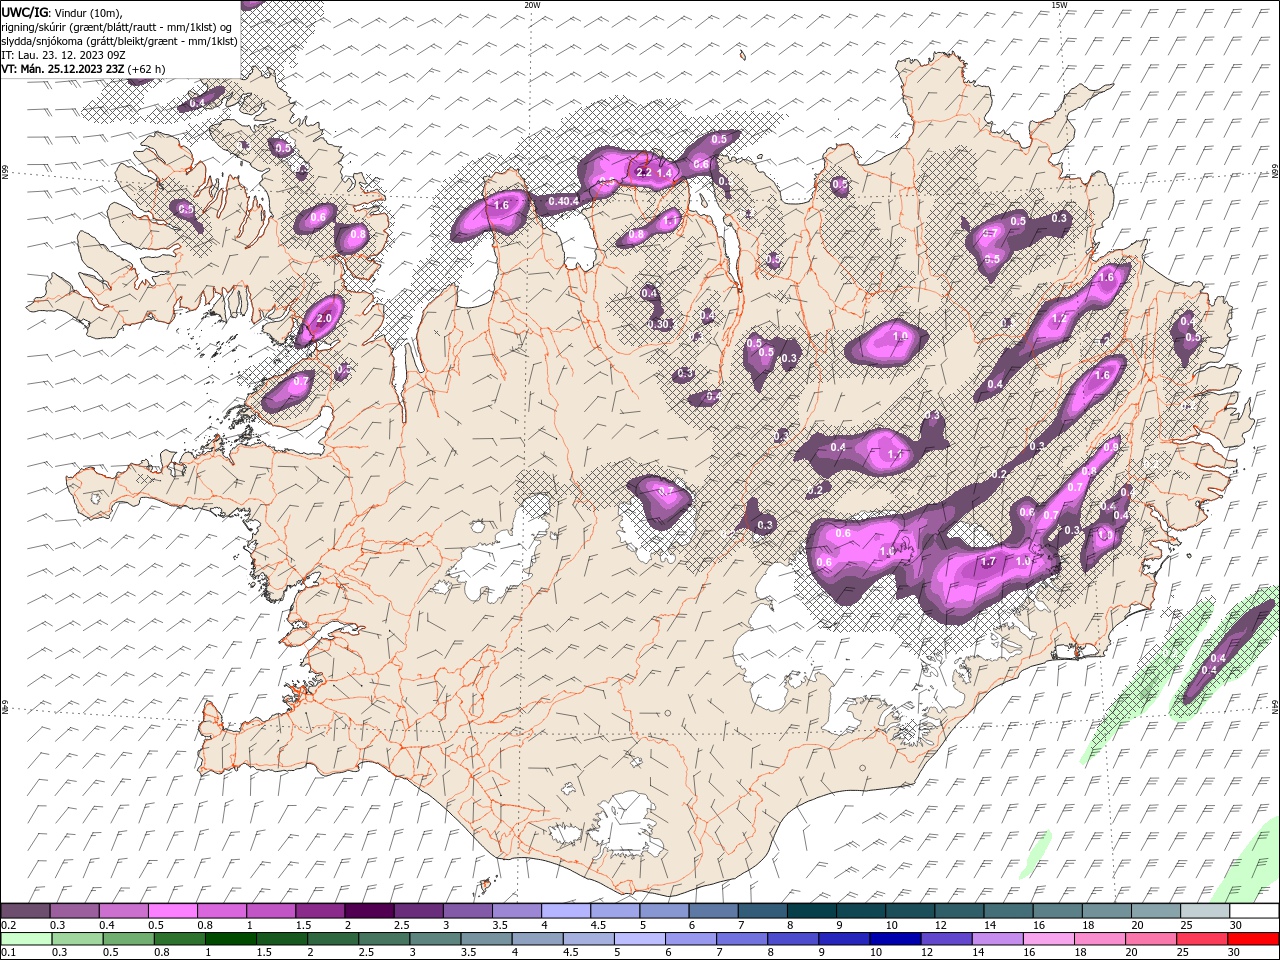Click the upper legend swatch starting at 1.5
Viewport: 1280px width, 960px height.
tap(319, 911)
